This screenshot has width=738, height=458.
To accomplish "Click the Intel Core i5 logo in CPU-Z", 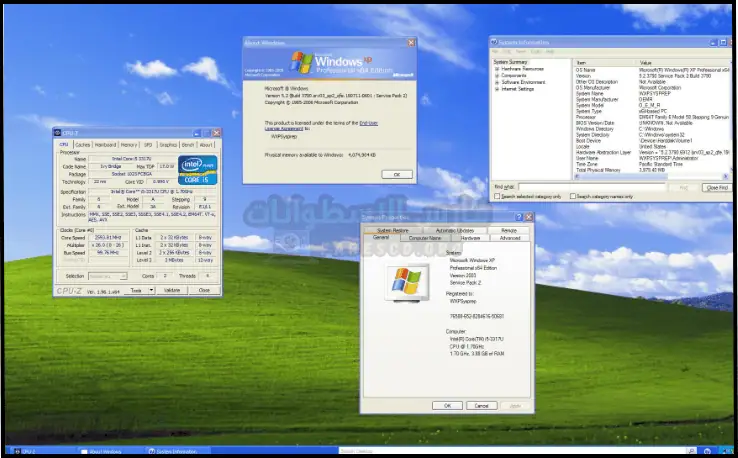I will click(197, 171).
